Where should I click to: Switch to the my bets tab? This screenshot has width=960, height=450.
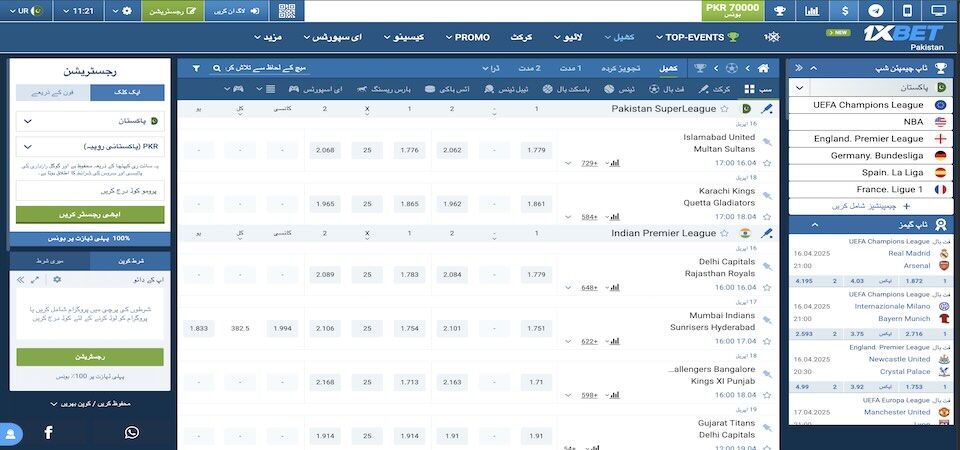point(50,261)
